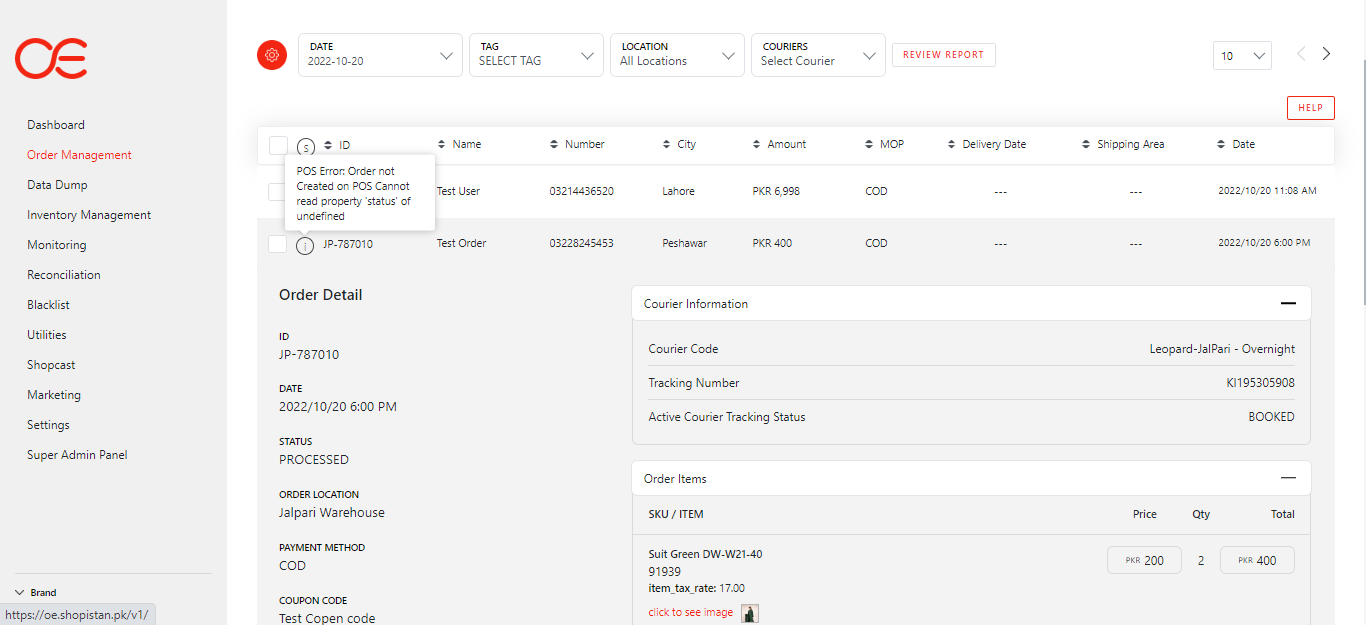Click the red settings gear icon

[x=272, y=56]
